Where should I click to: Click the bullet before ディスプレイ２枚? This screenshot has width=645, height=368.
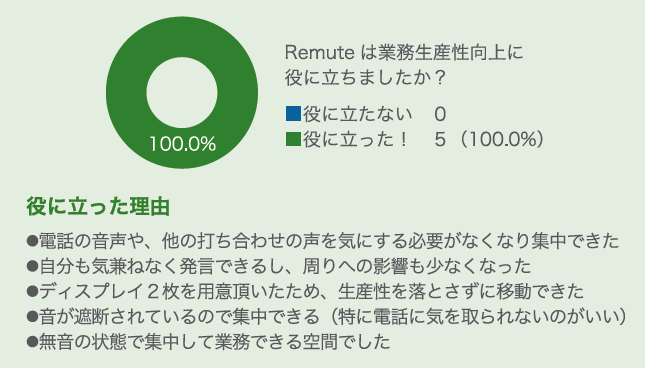[x=32, y=291]
